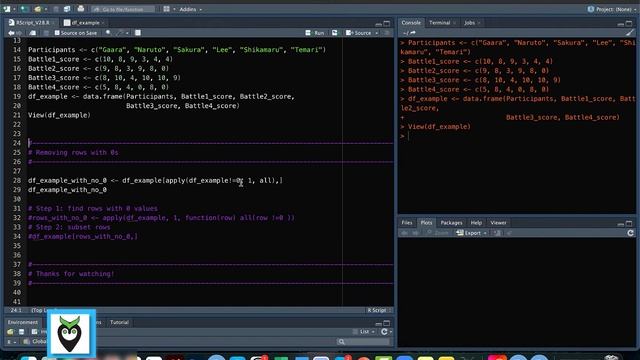The height and width of the screenshot is (360, 640).
Task: Click the "# Removing rows with 0s" comment
Action: click(x=73, y=153)
